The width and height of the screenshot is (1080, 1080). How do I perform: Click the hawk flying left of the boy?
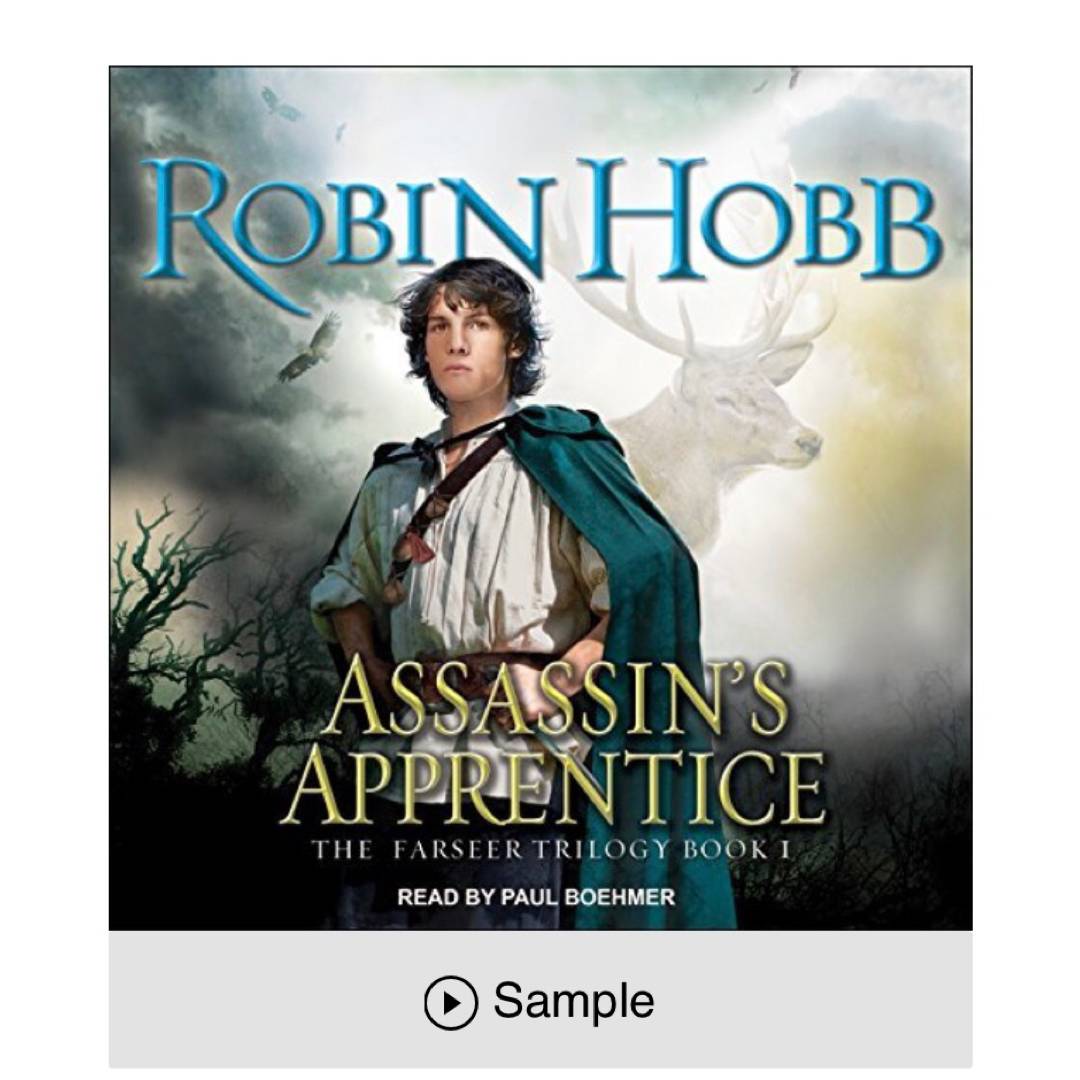coord(309,347)
